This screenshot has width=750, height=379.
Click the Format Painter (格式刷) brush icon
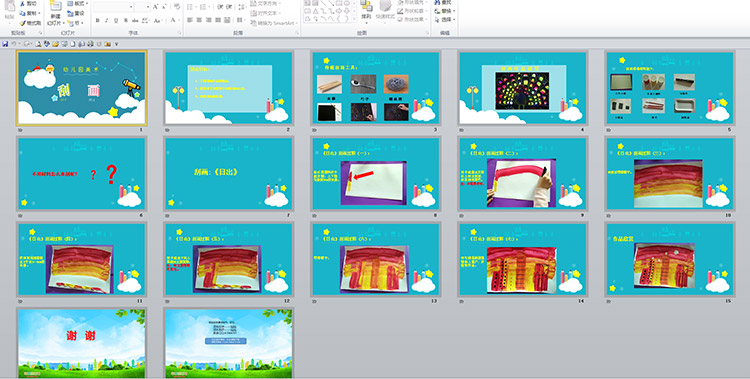pyautogui.click(x=22, y=23)
